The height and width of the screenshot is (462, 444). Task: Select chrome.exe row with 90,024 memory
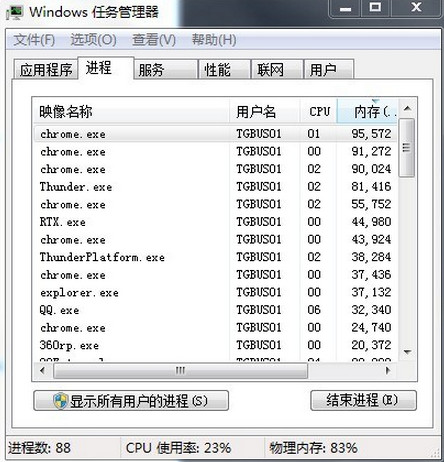[216, 169]
